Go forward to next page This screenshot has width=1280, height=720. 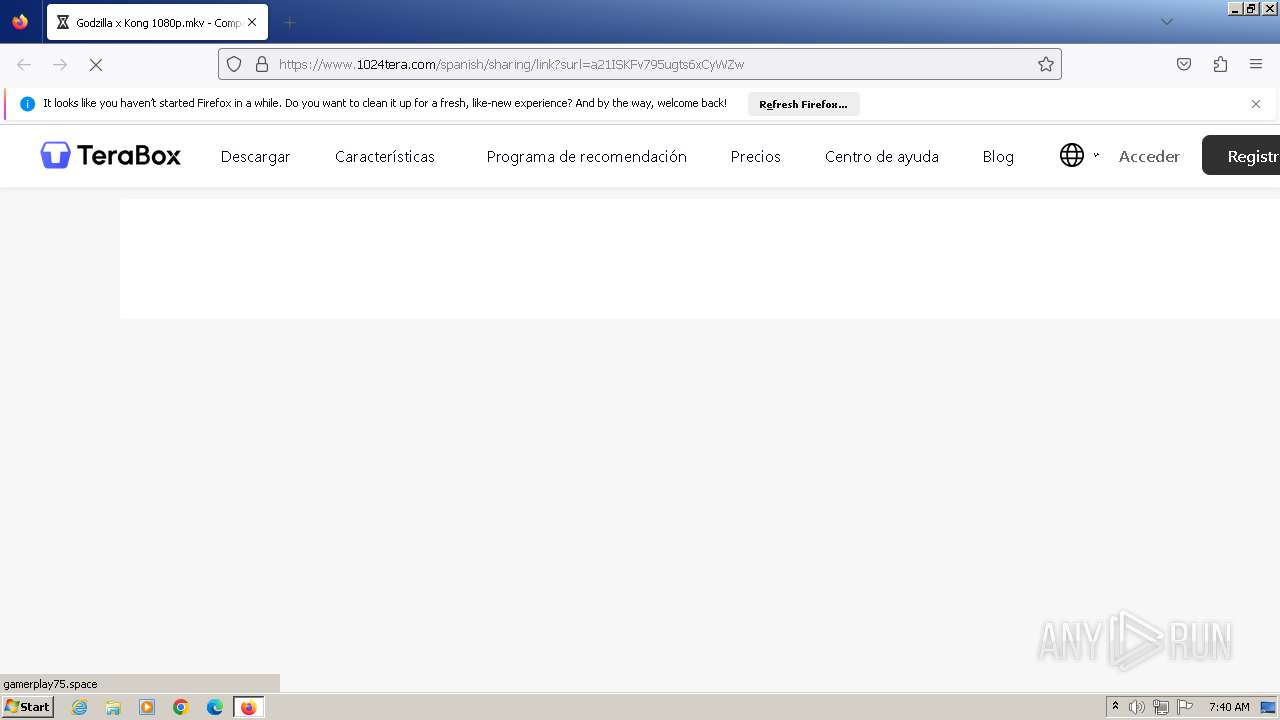click(60, 64)
